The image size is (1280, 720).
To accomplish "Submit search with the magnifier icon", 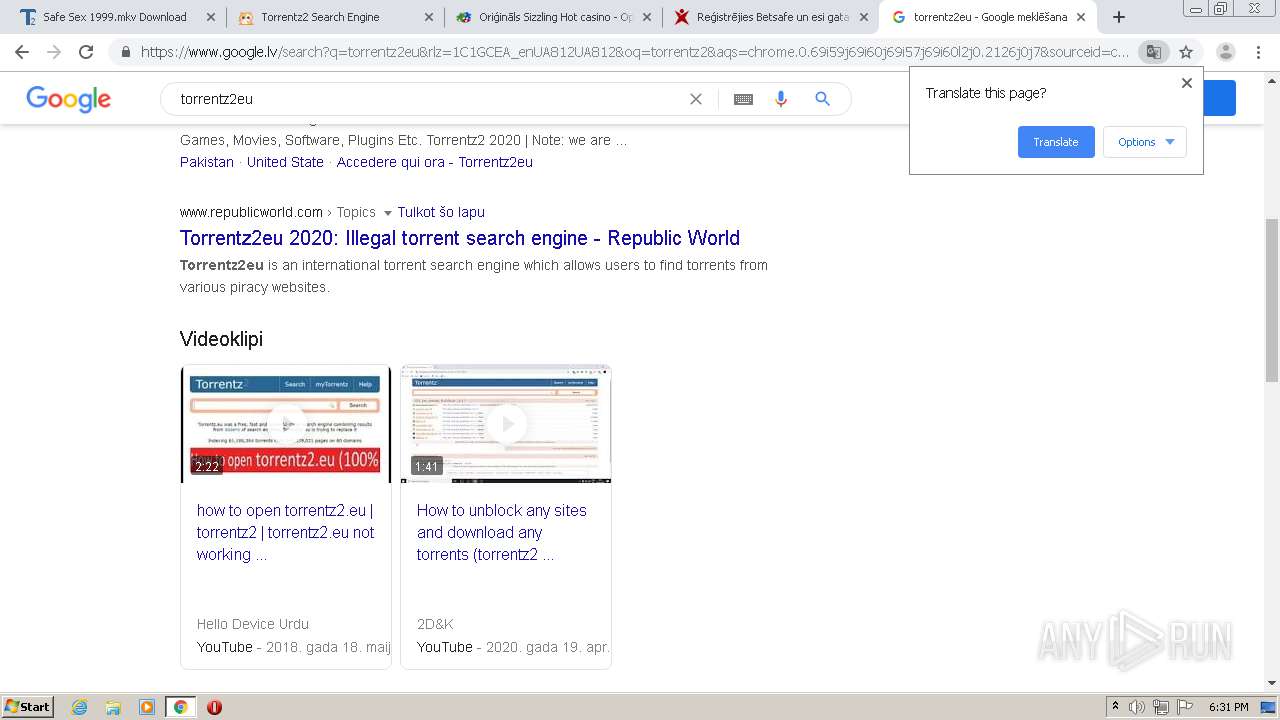I will [822, 99].
